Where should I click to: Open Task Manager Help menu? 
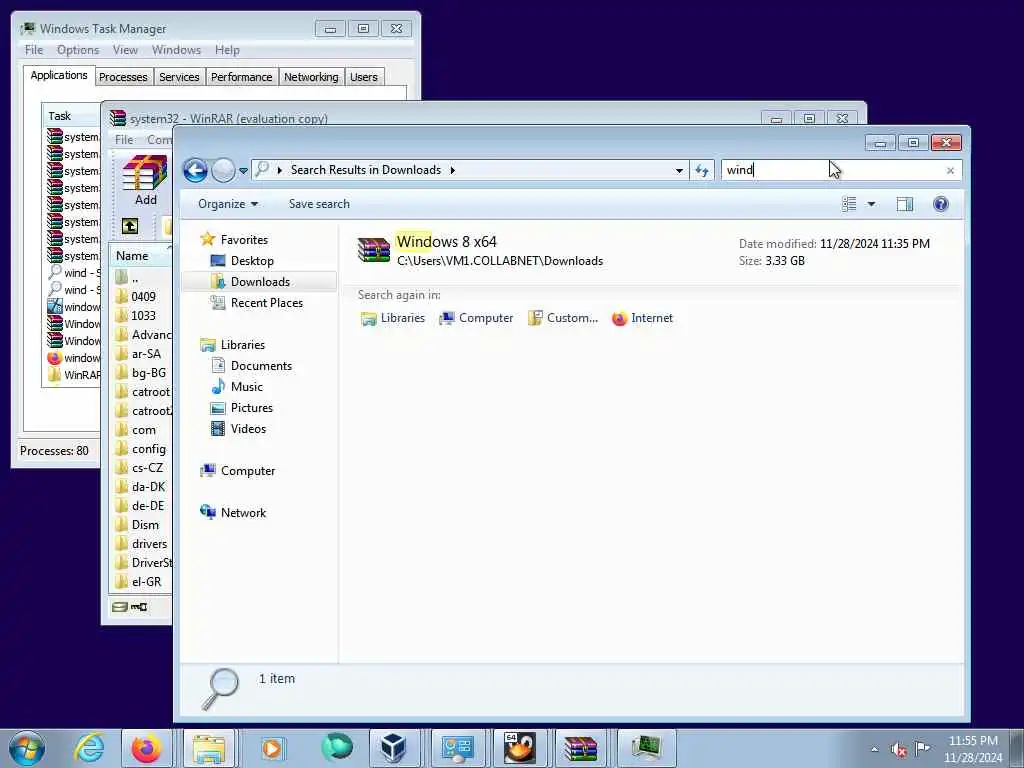[227, 50]
